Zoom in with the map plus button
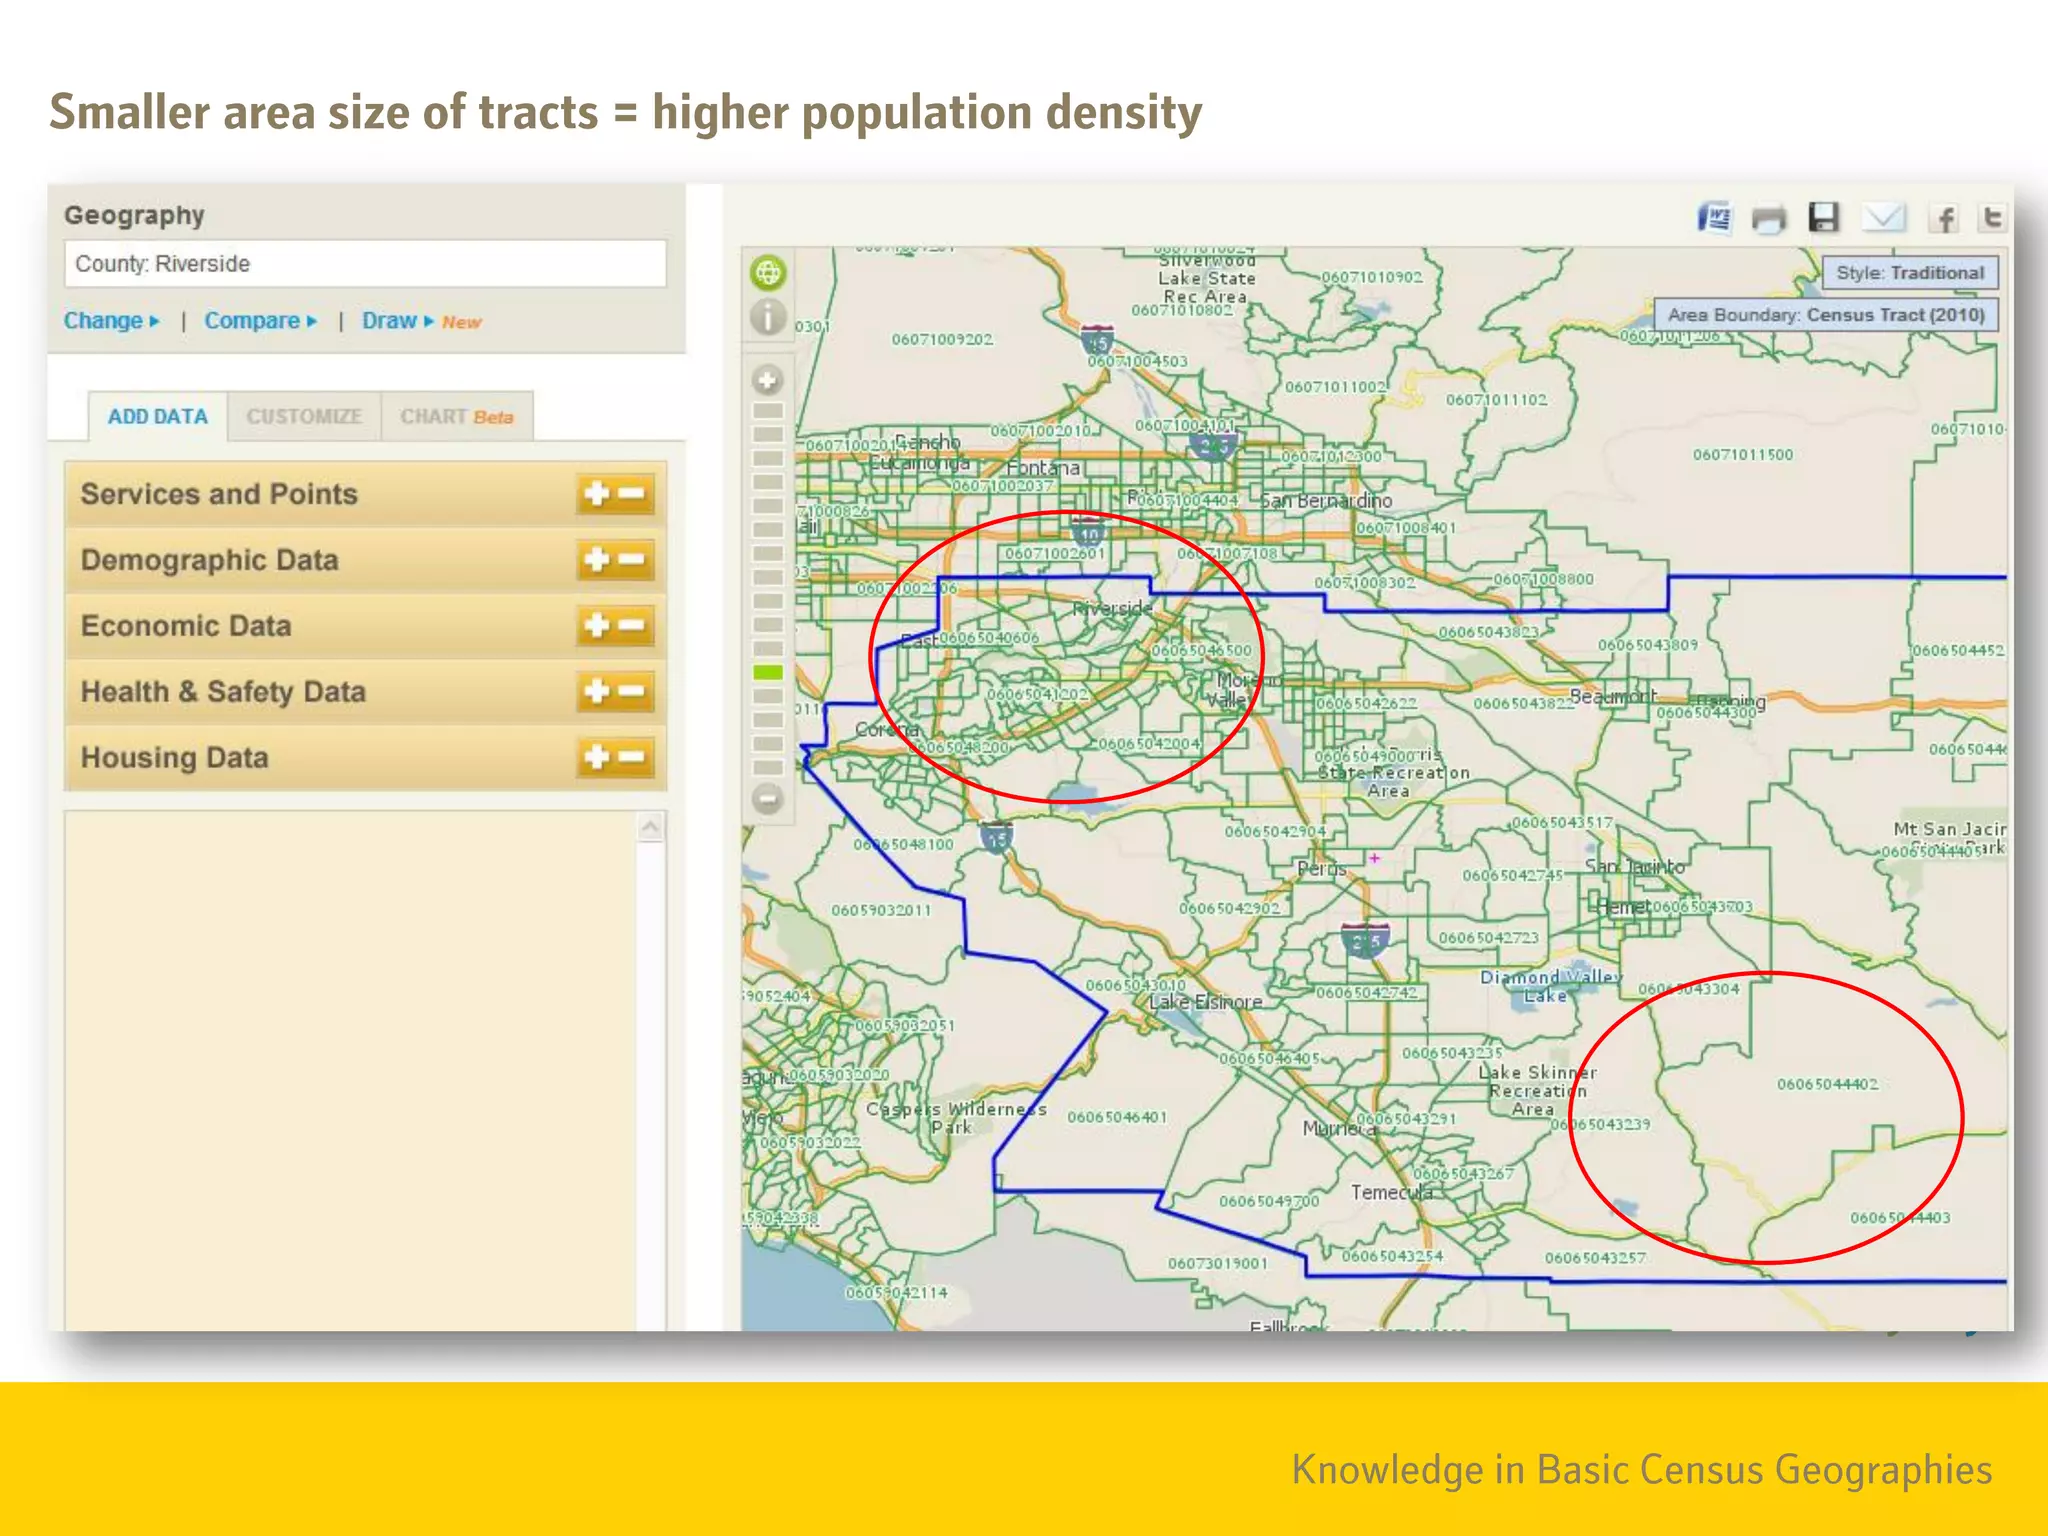Screen dimensions: 2048x1536 tap(768, 380)
